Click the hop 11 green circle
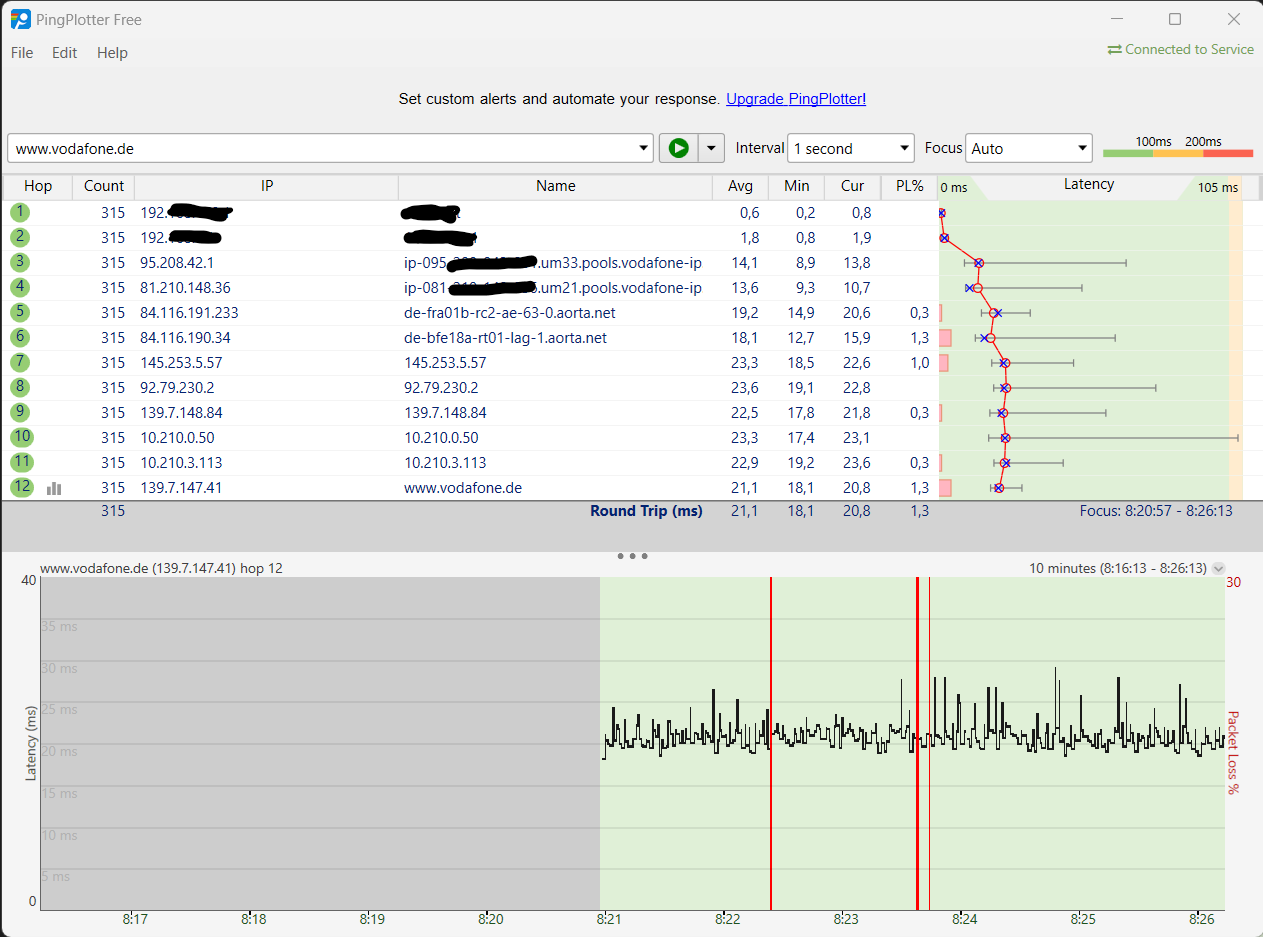 [x=22, y=462]
